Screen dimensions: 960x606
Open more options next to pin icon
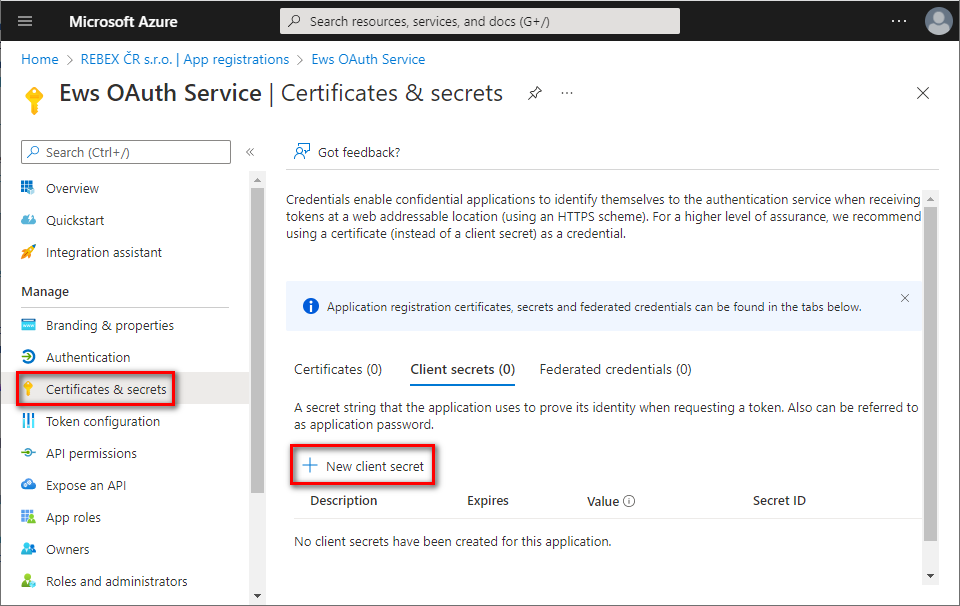pos(567,93)
